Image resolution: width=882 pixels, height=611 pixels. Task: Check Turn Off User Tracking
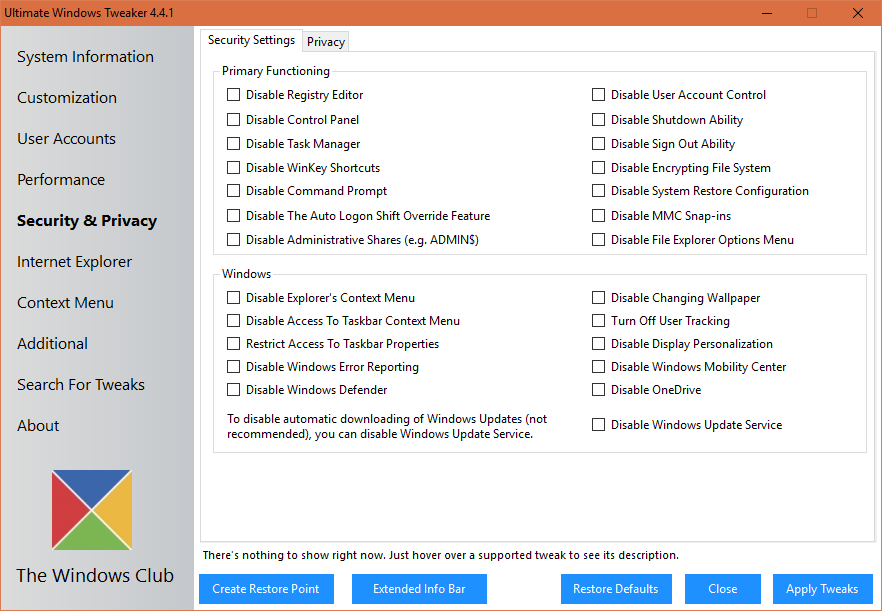[x=598, y=321]
